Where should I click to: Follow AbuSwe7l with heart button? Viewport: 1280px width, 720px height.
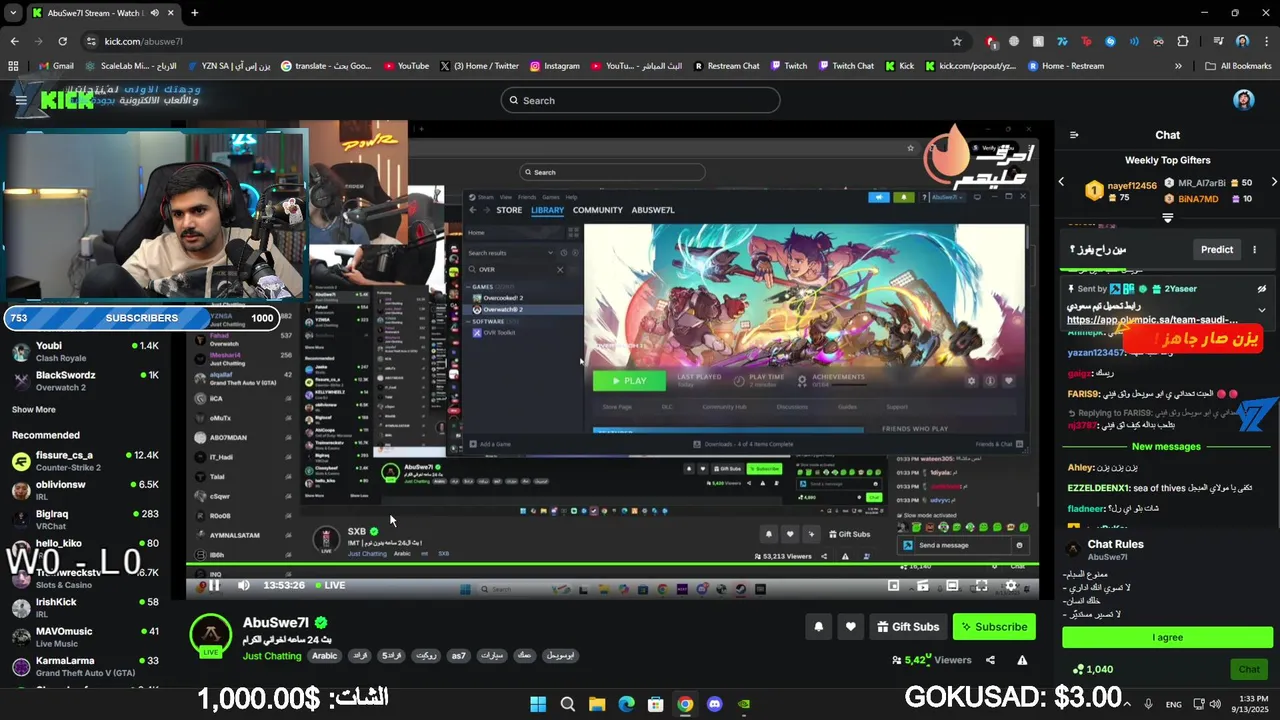tap(850, 627)
